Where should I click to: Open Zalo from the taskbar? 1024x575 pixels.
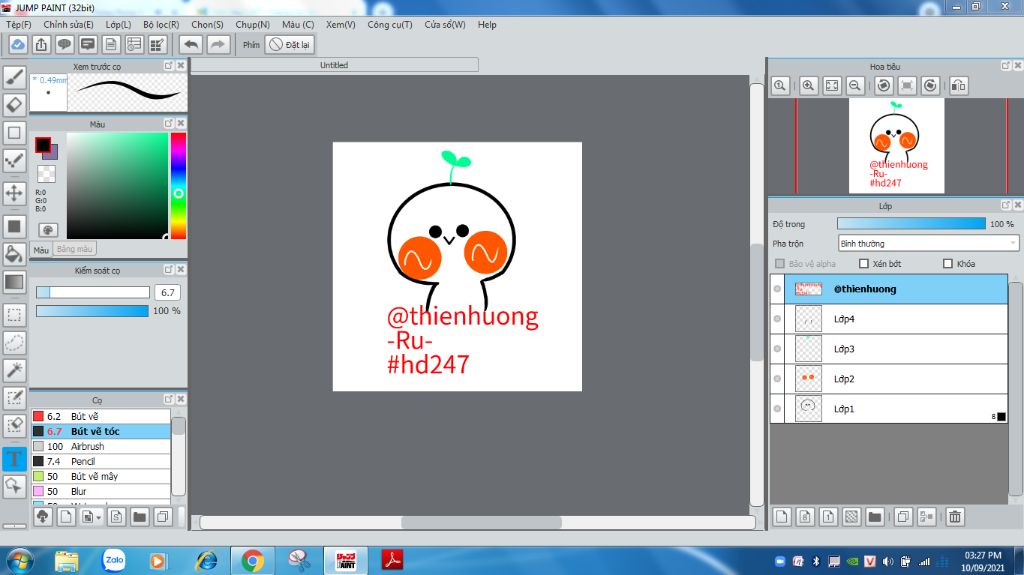coord(114,560)
